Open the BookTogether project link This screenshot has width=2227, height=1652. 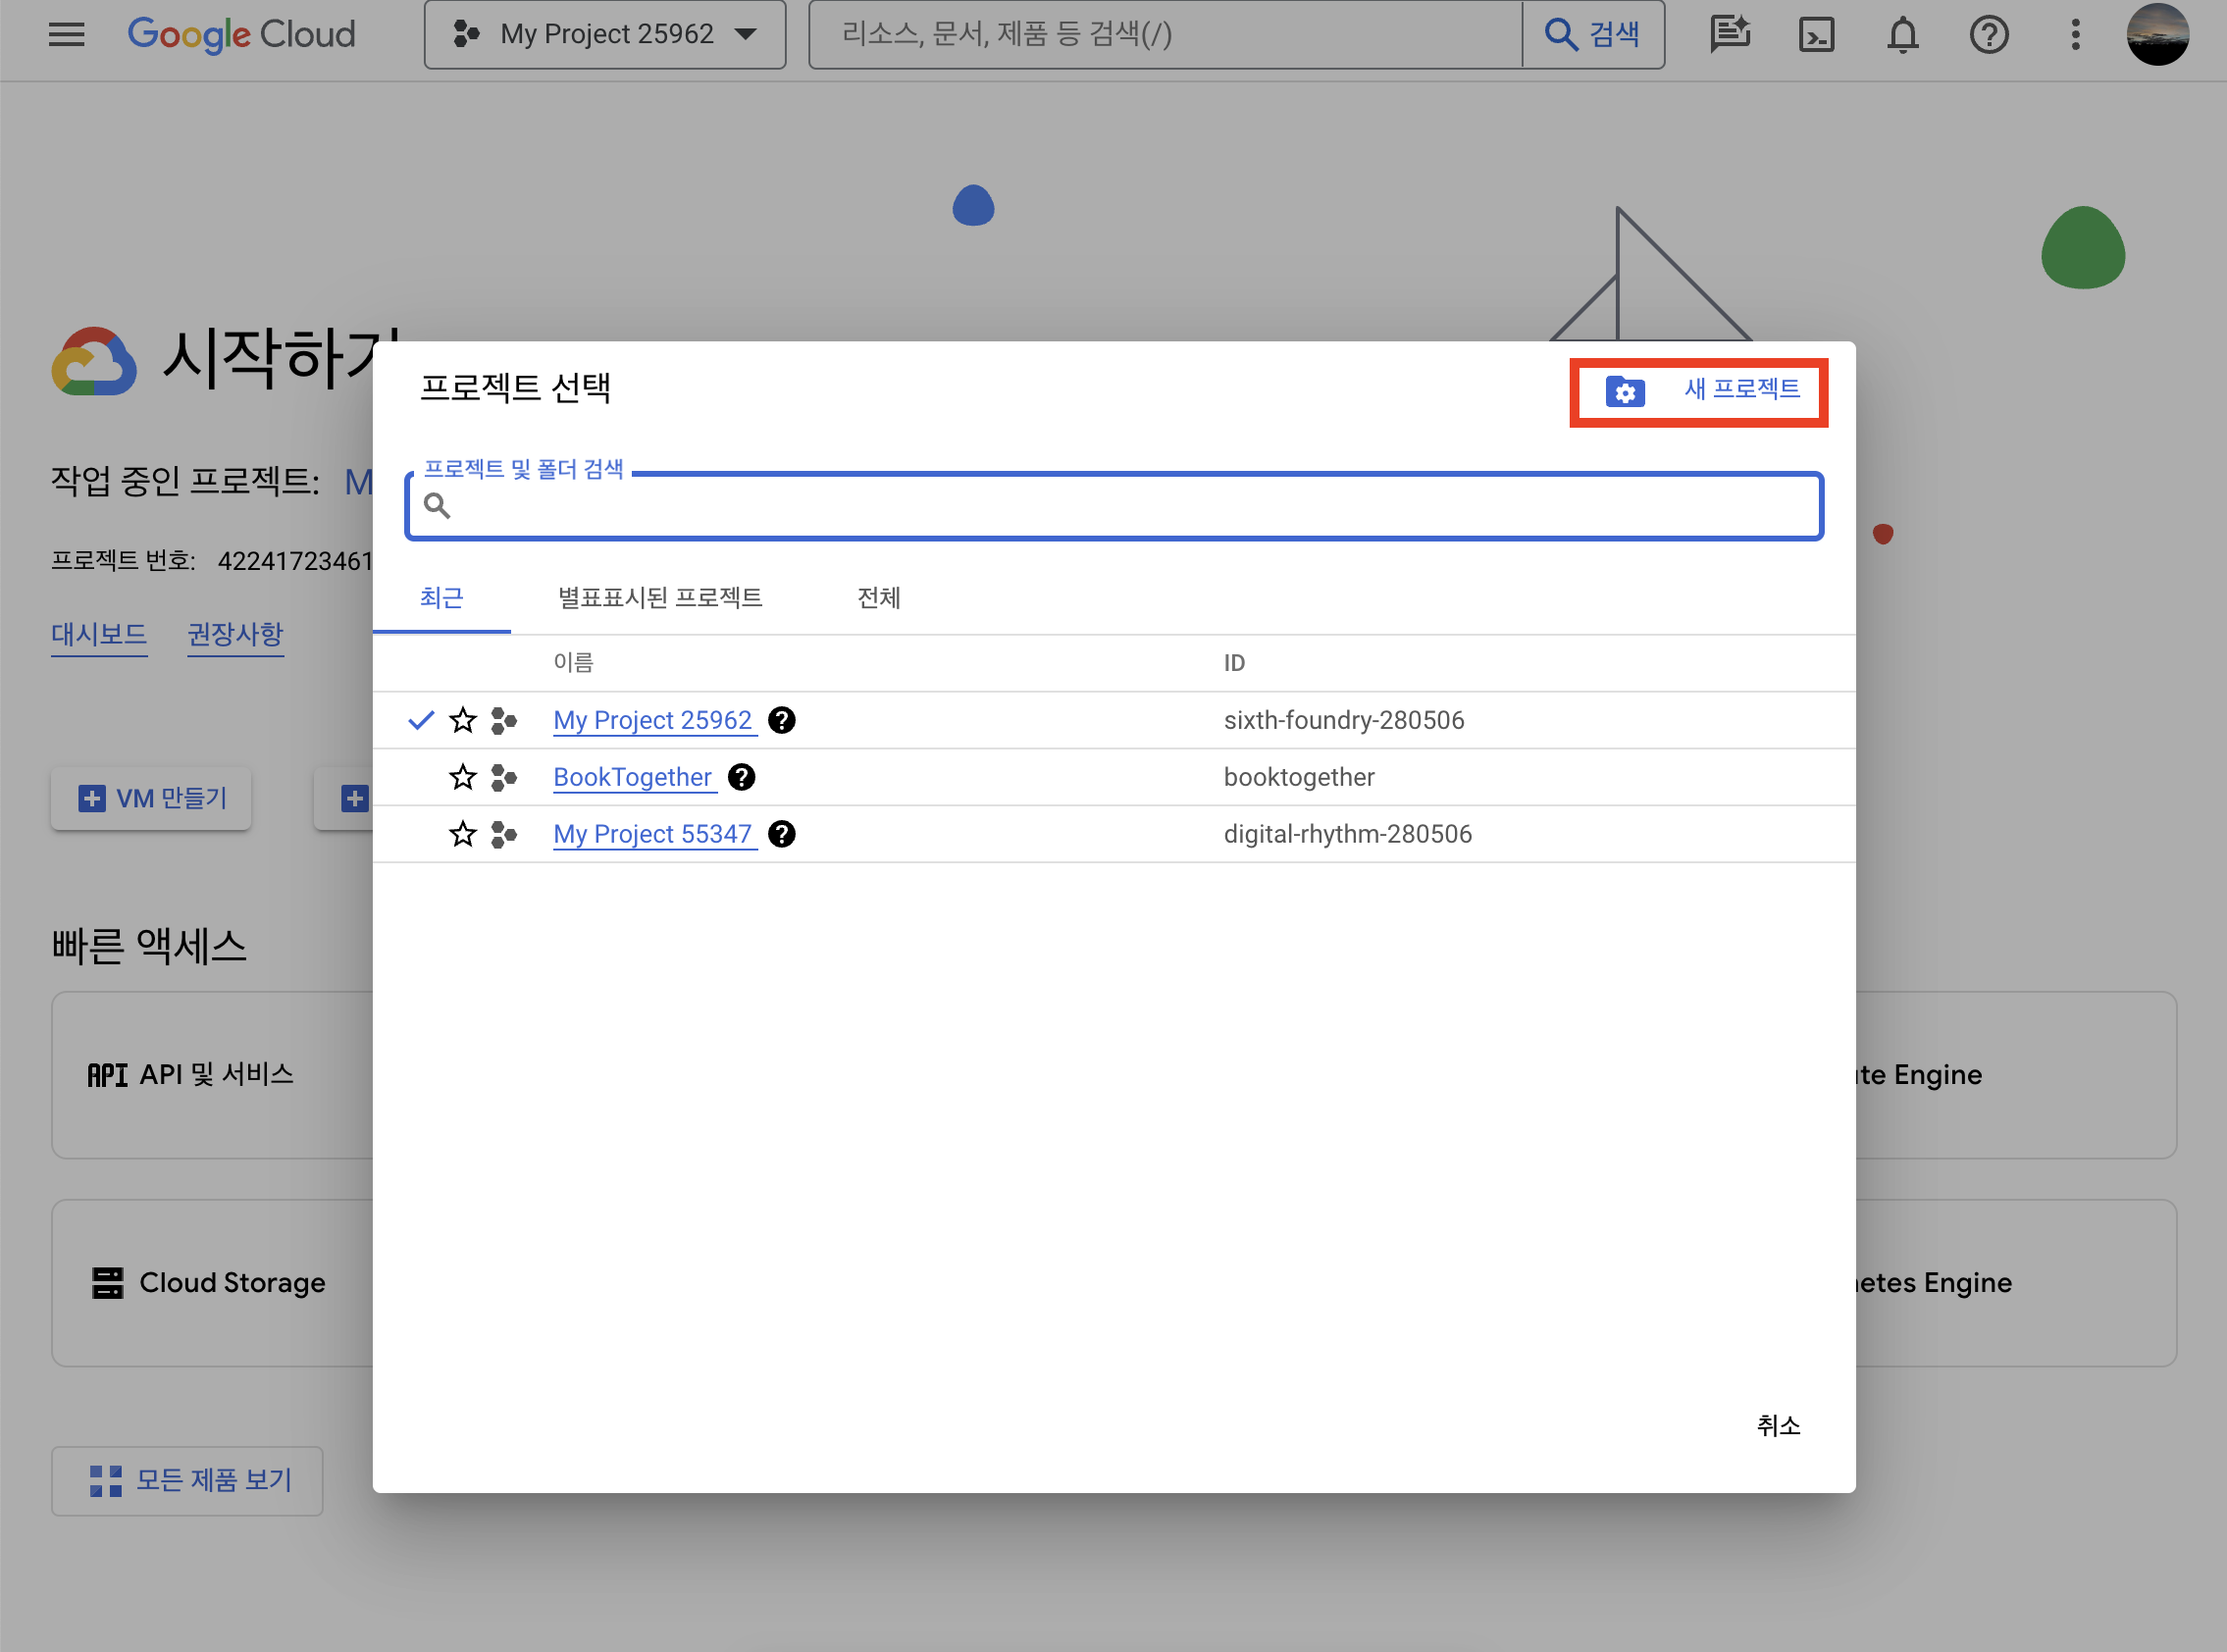632,777
